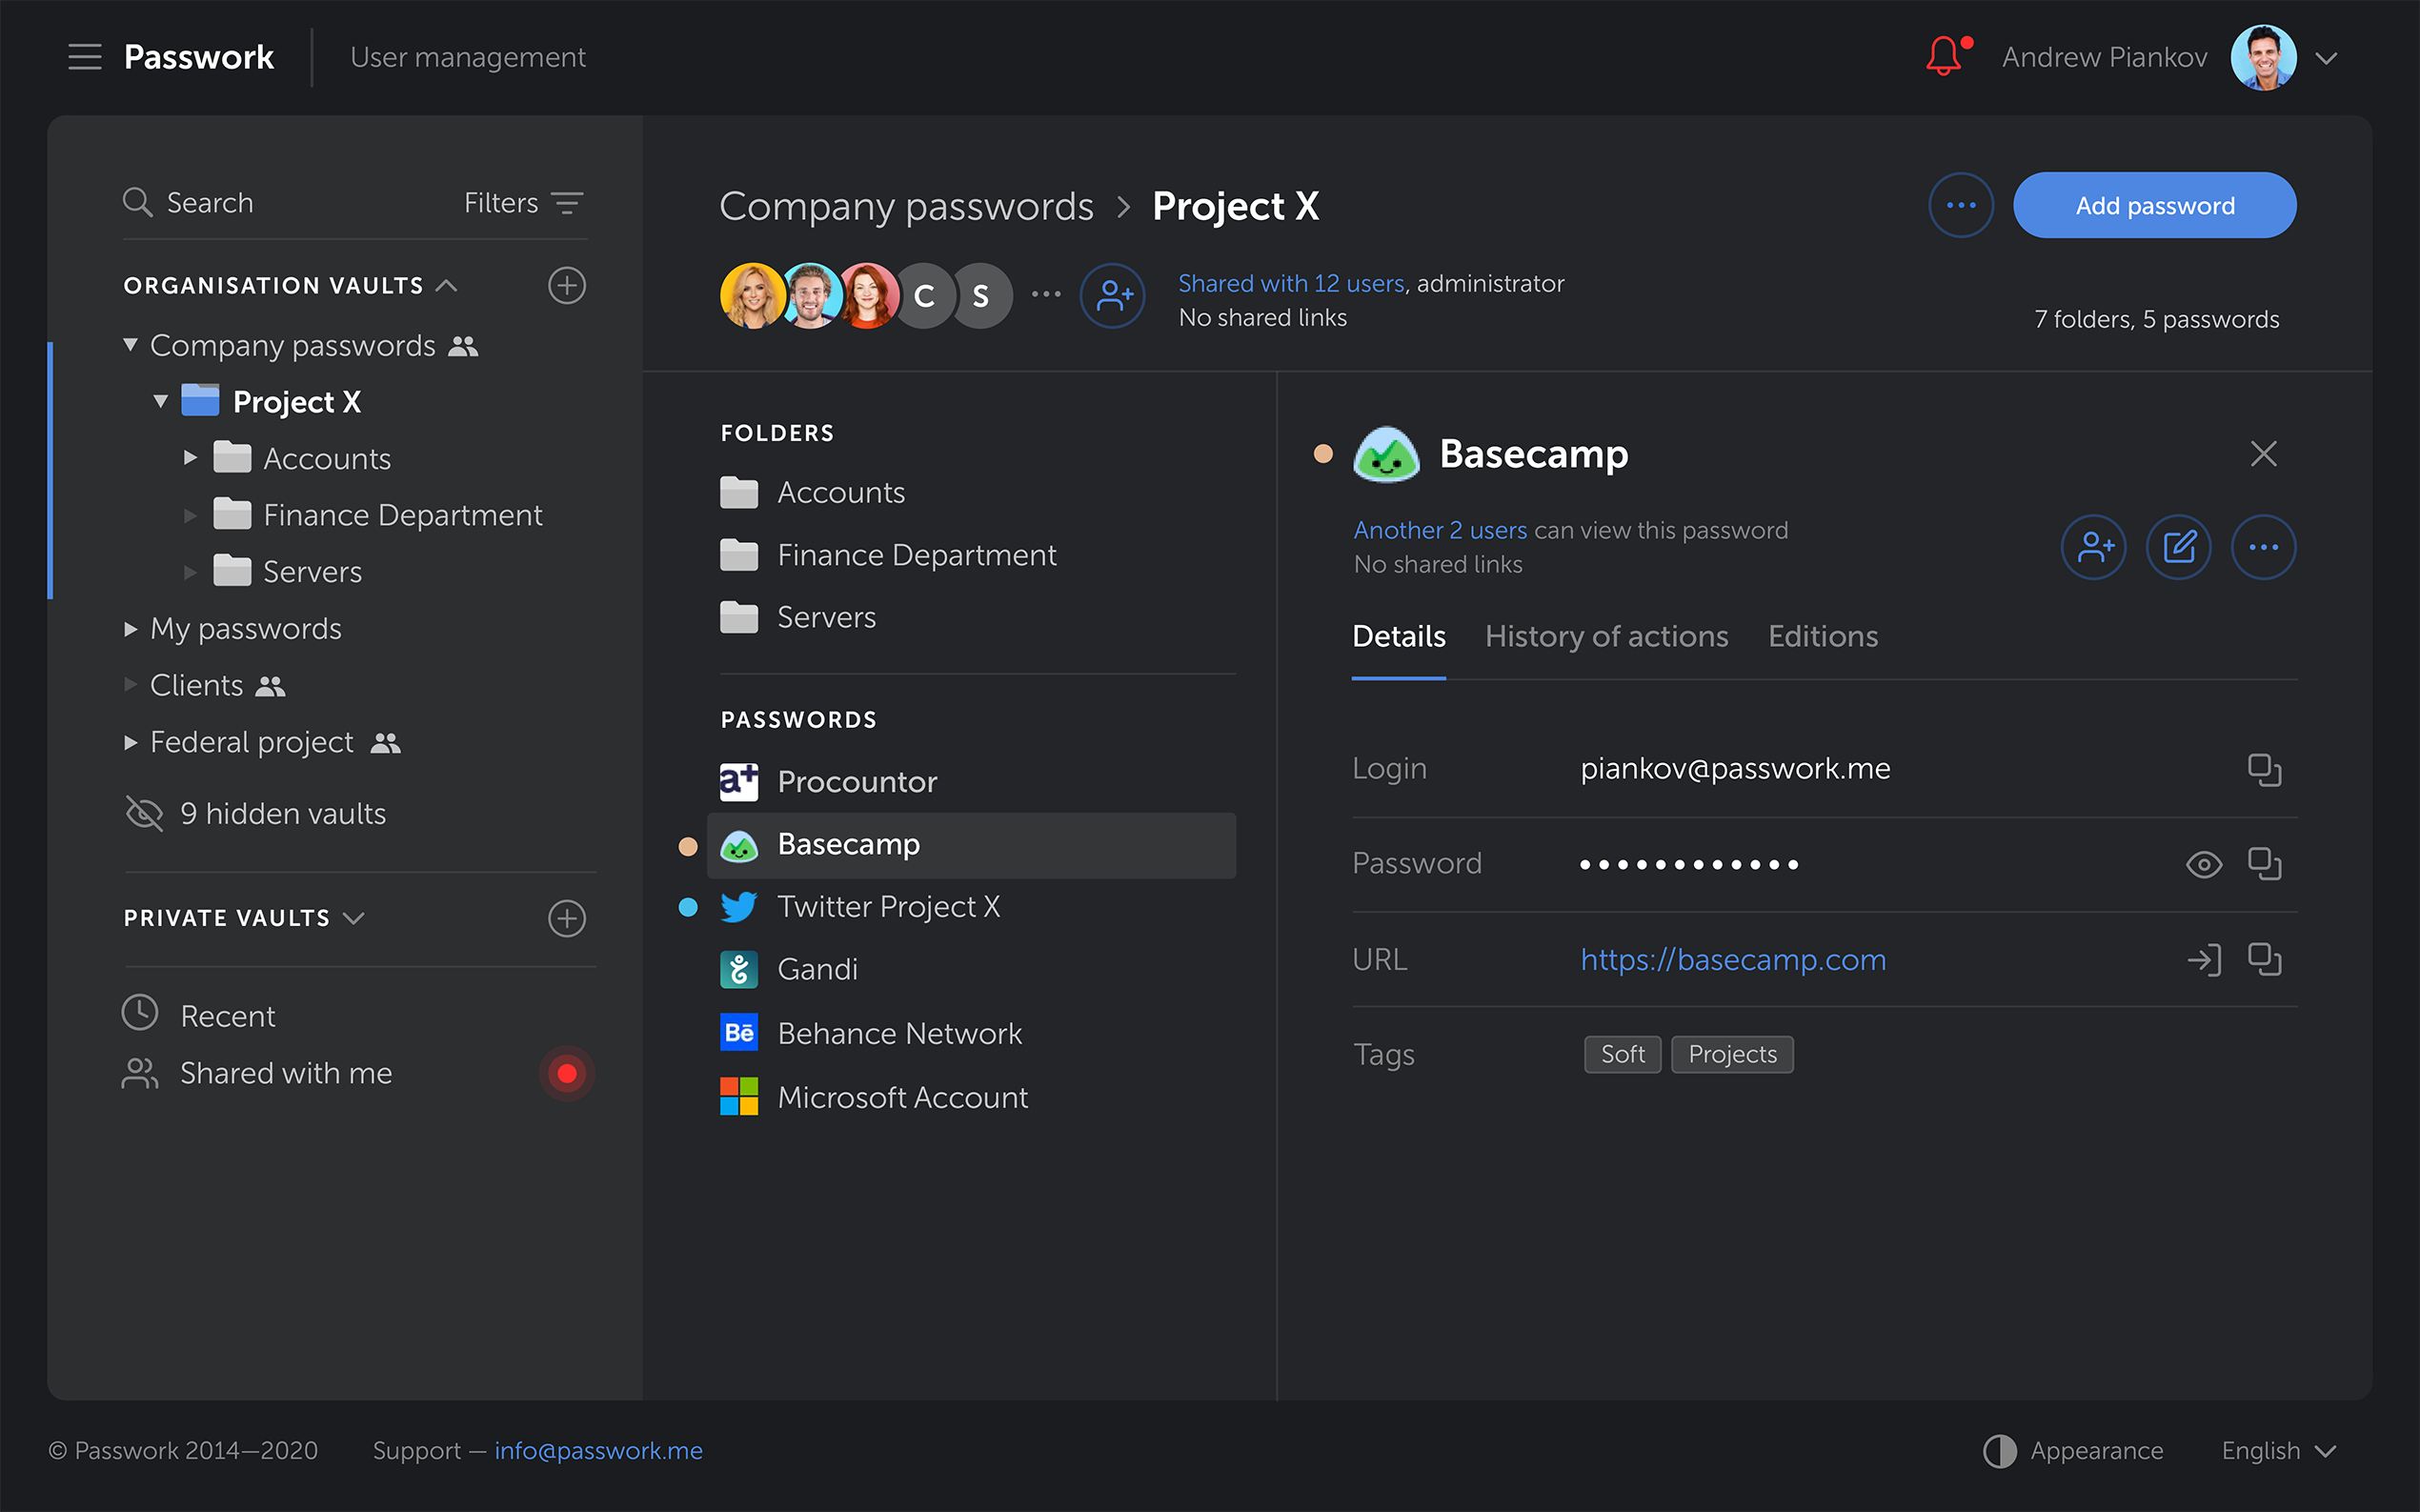Click the blue color dot beside Twitter Project X
The width and height of the screenshot is (2420, 1512).
click(688, 907)
